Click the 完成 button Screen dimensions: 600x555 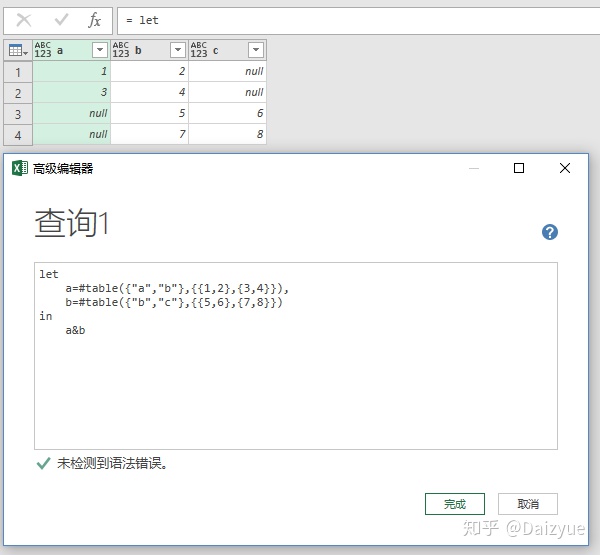(455, 504)
